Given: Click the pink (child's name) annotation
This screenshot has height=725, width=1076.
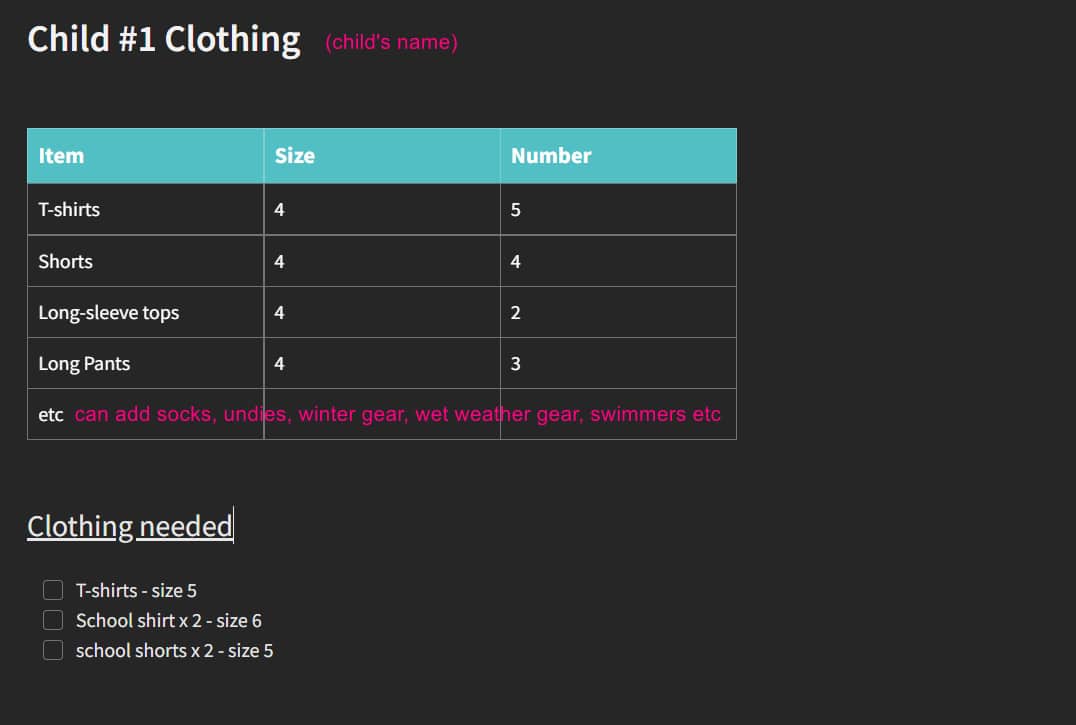Looking at the screenshot, I should pos(391,43).
